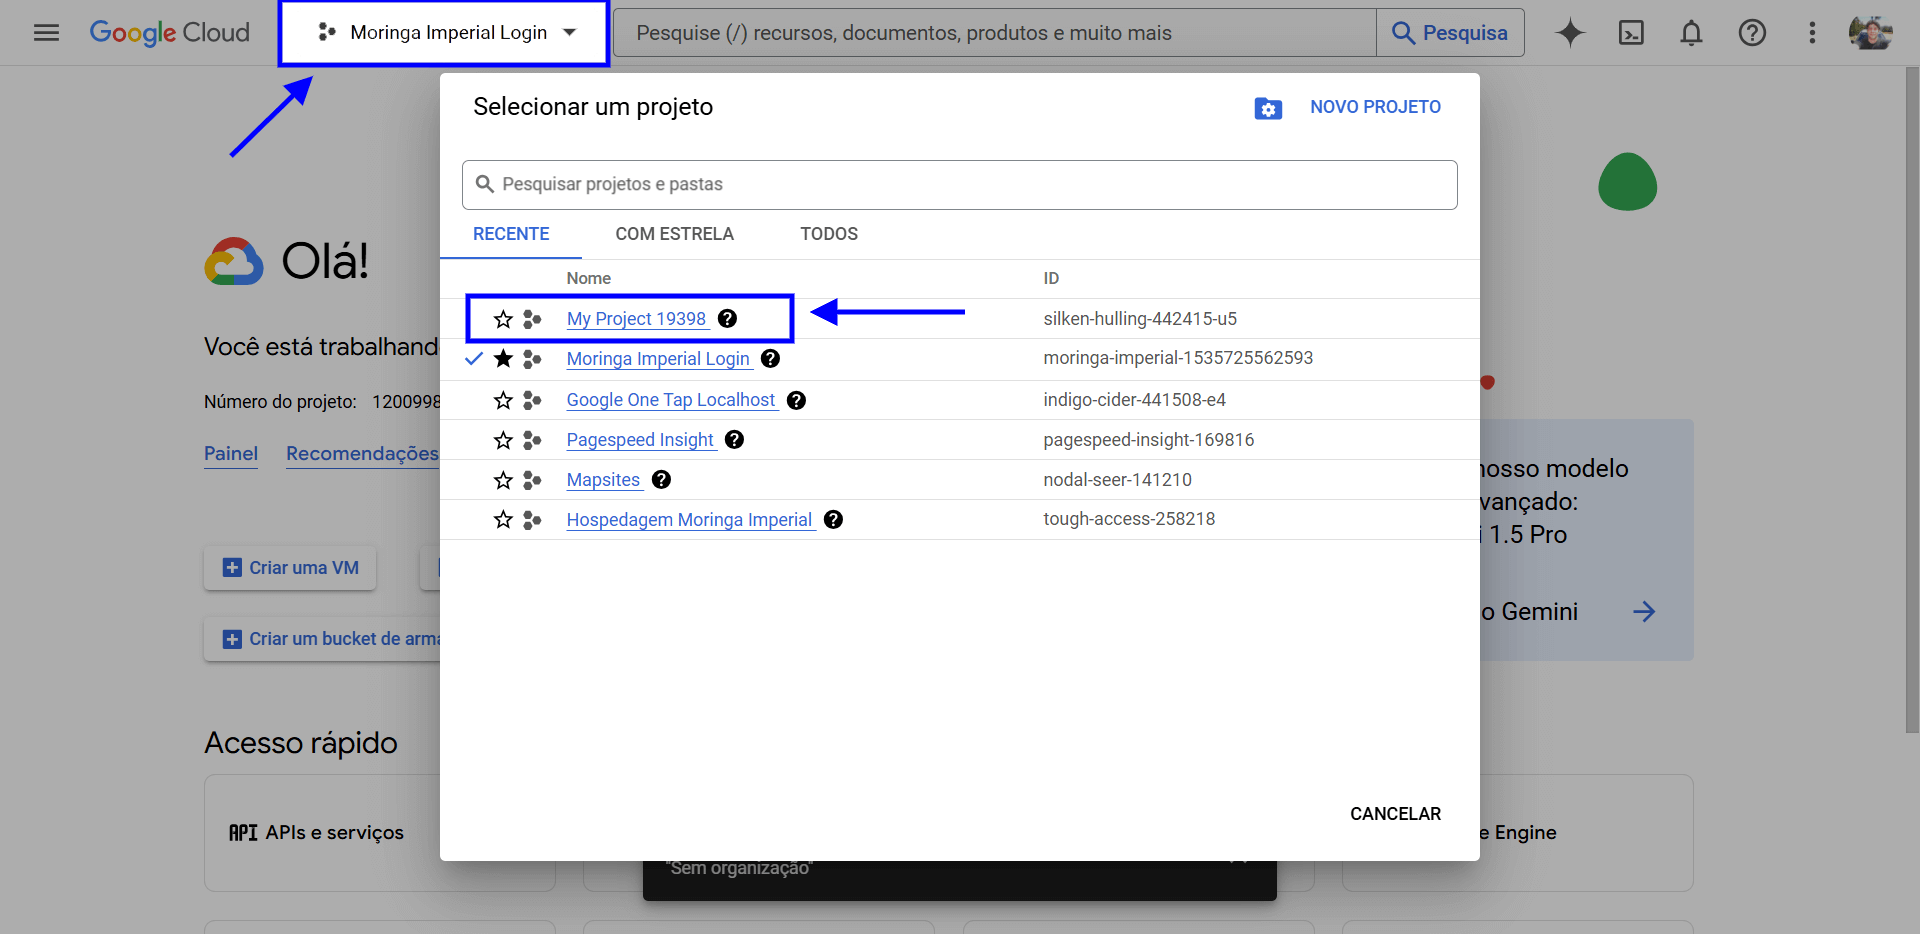Click the Google Cloud logo
The image size is (1920, 934).
[170, 33]
